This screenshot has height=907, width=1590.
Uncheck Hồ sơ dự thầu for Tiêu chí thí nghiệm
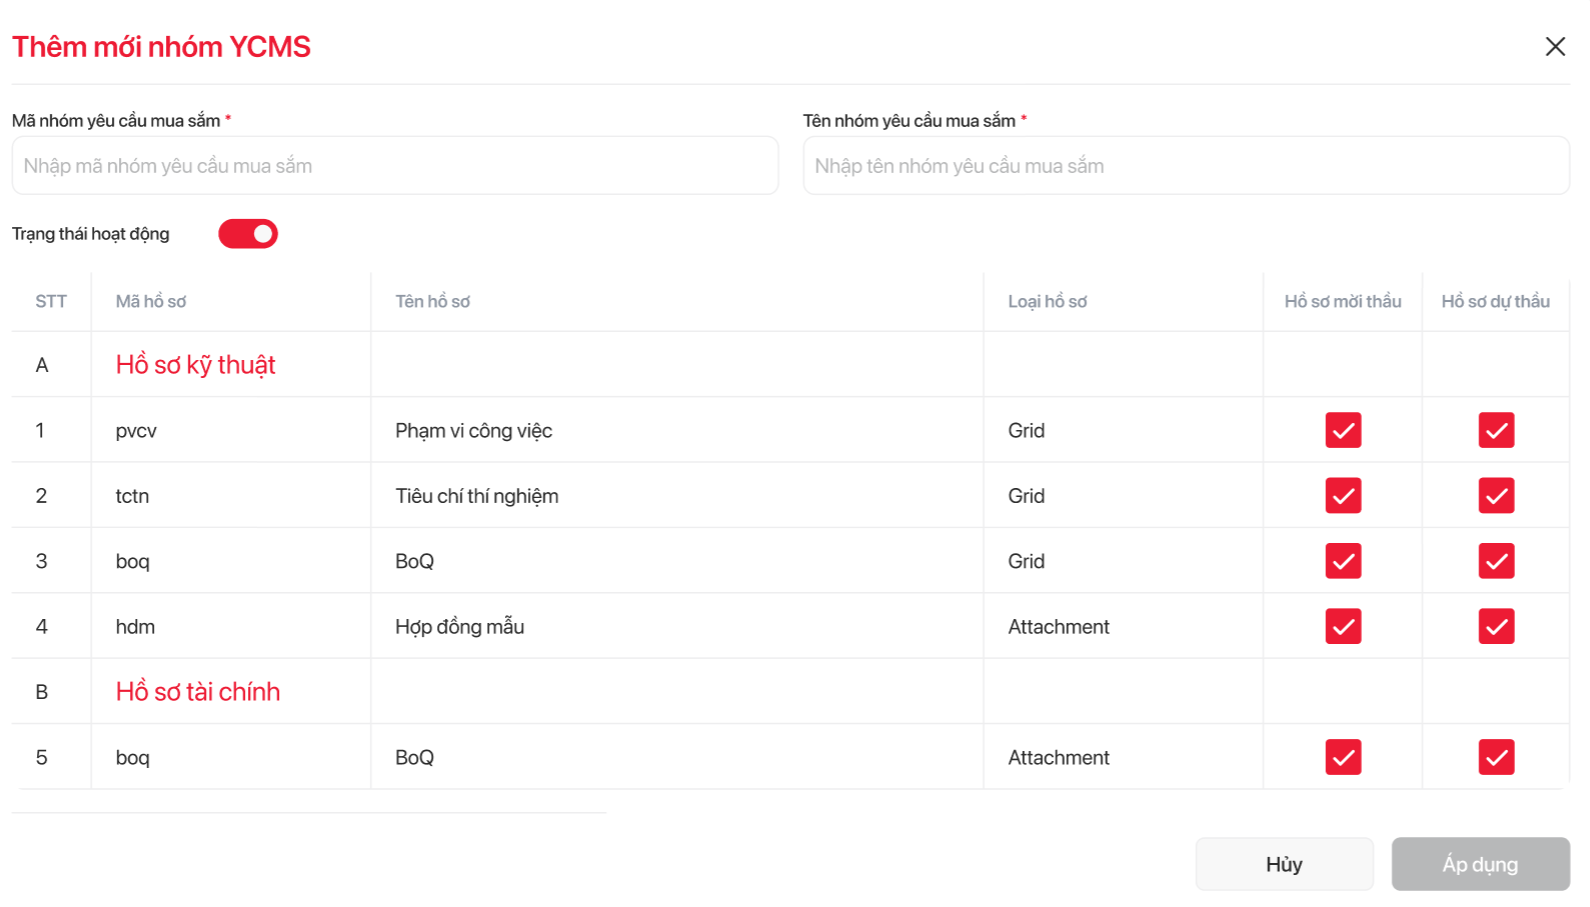pyautogui.click(x=1496, y=496)
